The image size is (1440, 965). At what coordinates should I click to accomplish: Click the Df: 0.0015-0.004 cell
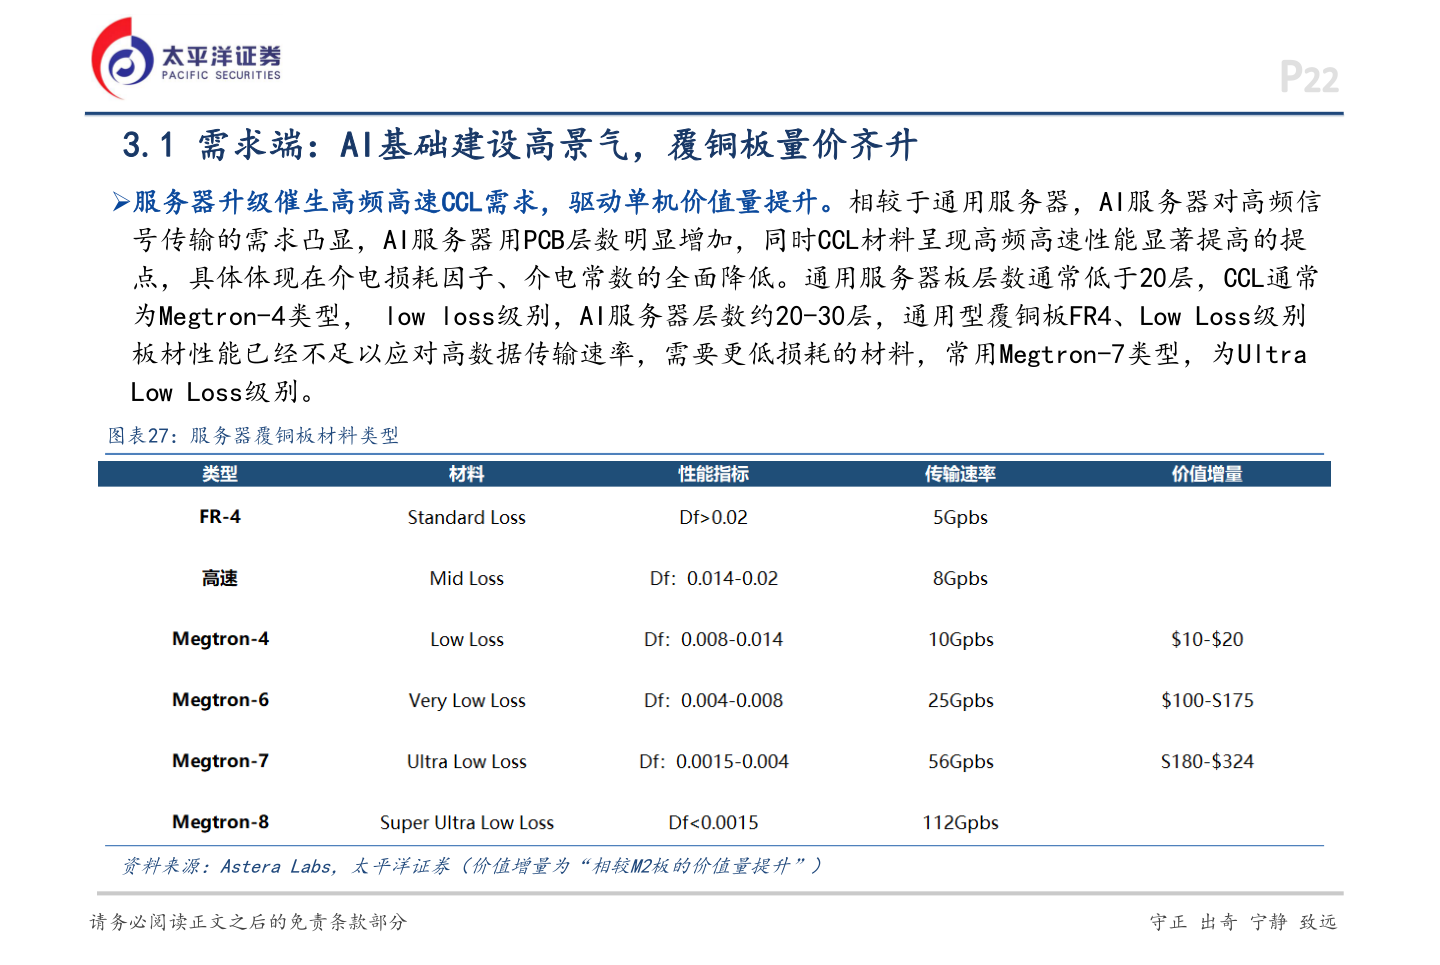(714, 761)
